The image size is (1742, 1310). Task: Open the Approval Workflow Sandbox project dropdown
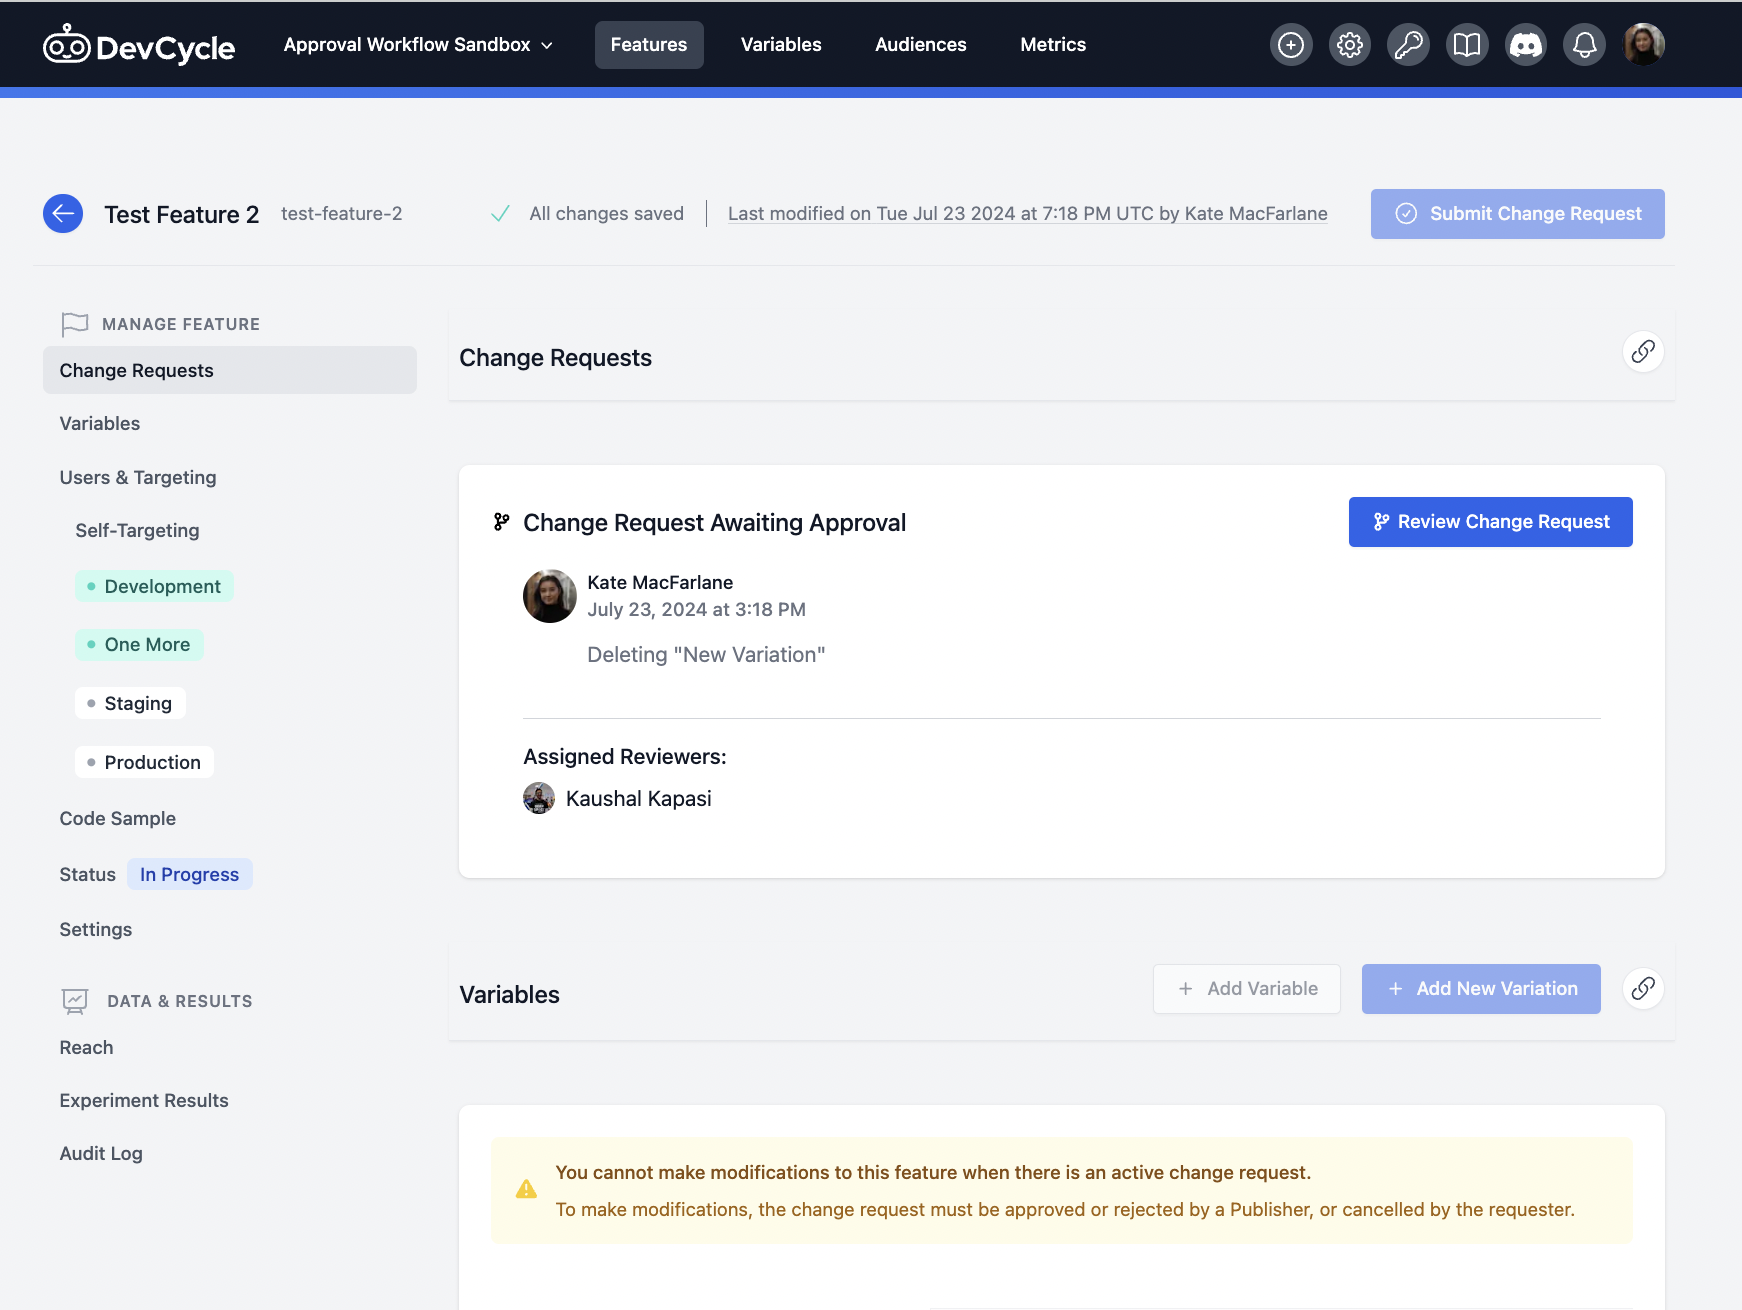coord(417,44)
